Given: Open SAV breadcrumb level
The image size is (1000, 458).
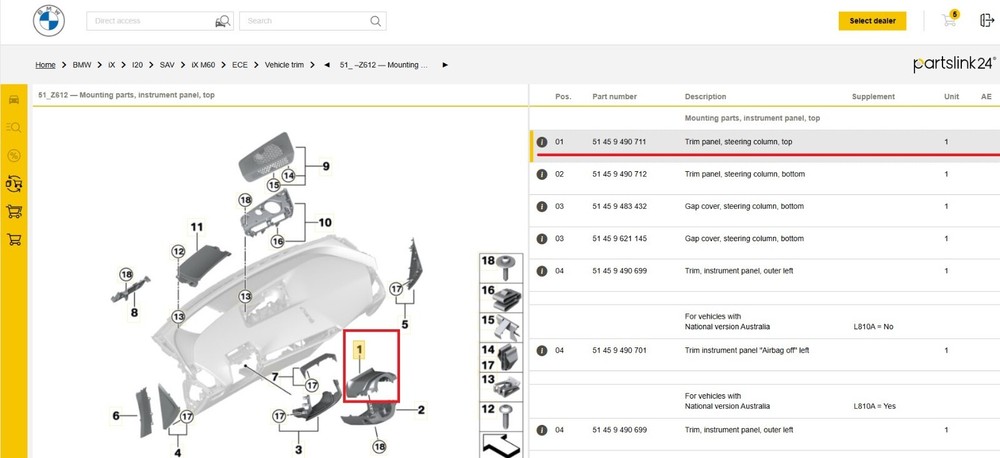Looking at the screenshot, I should [x=167, y=65].
